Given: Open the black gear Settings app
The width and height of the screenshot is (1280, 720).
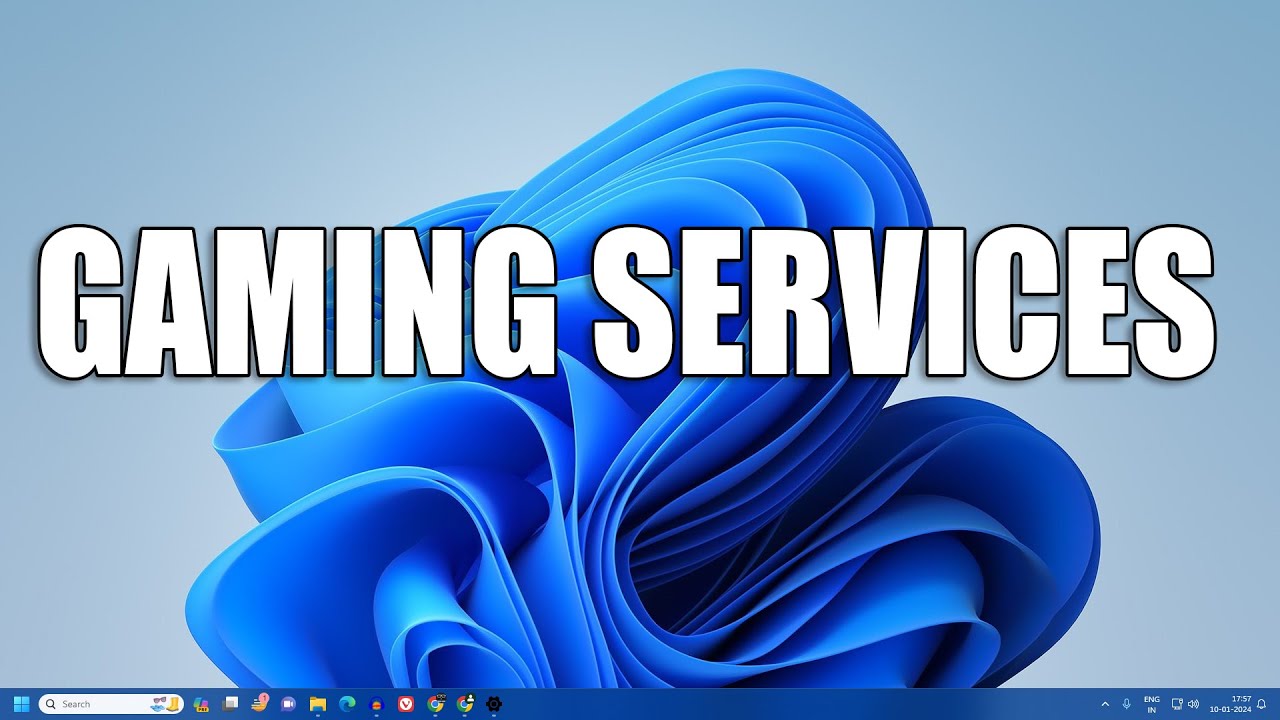Looking at the screenshot, I should pos(494,704).
